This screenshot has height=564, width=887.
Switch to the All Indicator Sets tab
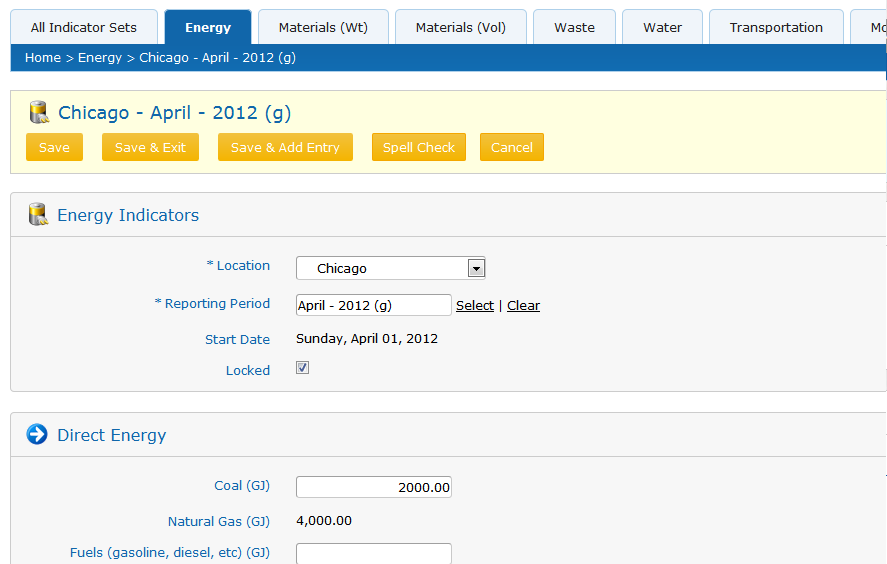pyautogui.click(x=84, y=27)
